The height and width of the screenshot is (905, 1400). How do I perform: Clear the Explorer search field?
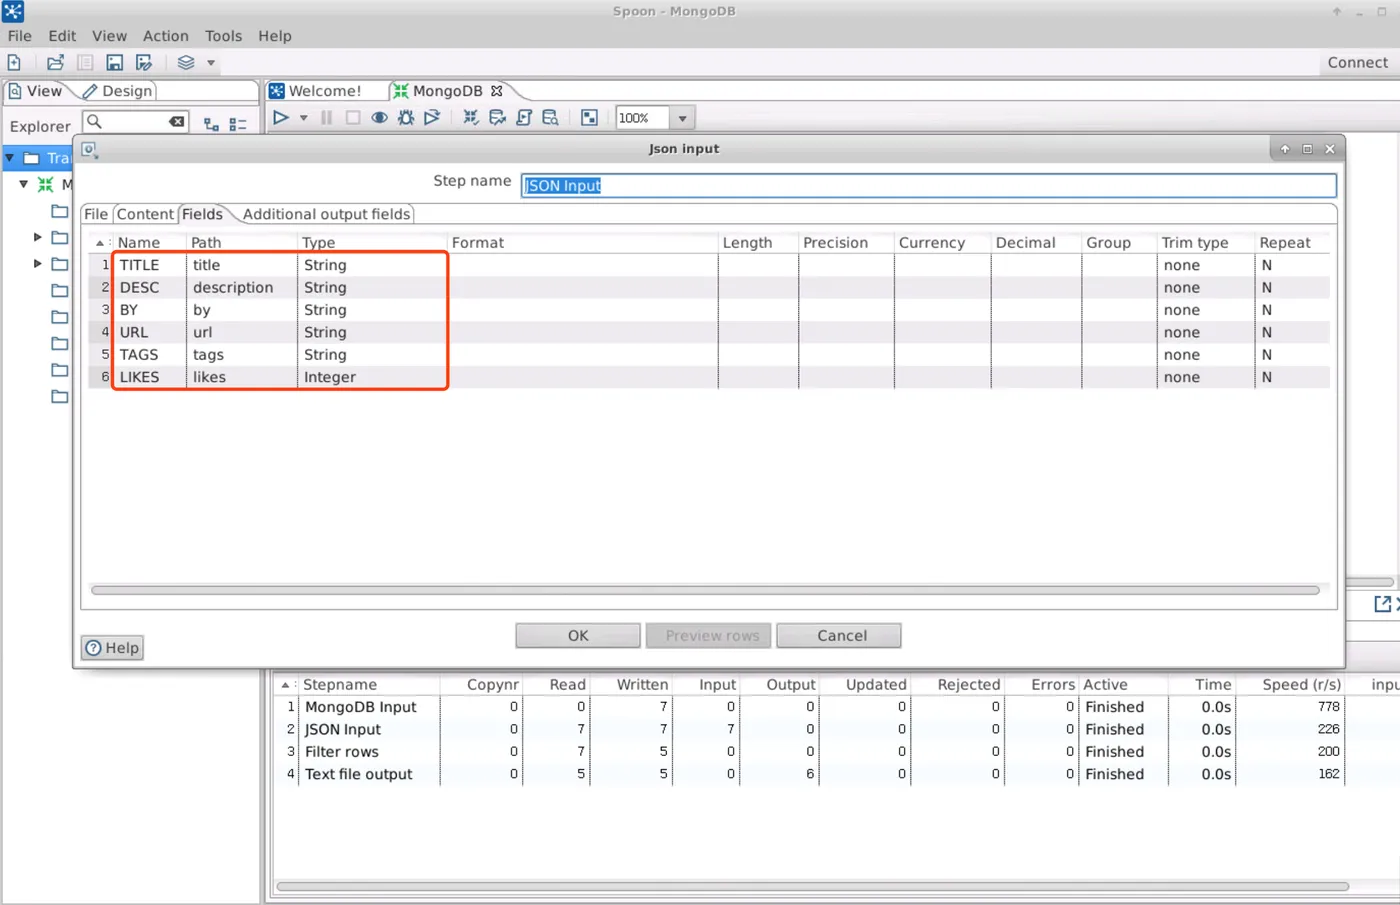pyautogui.click(x=176, y=122)
